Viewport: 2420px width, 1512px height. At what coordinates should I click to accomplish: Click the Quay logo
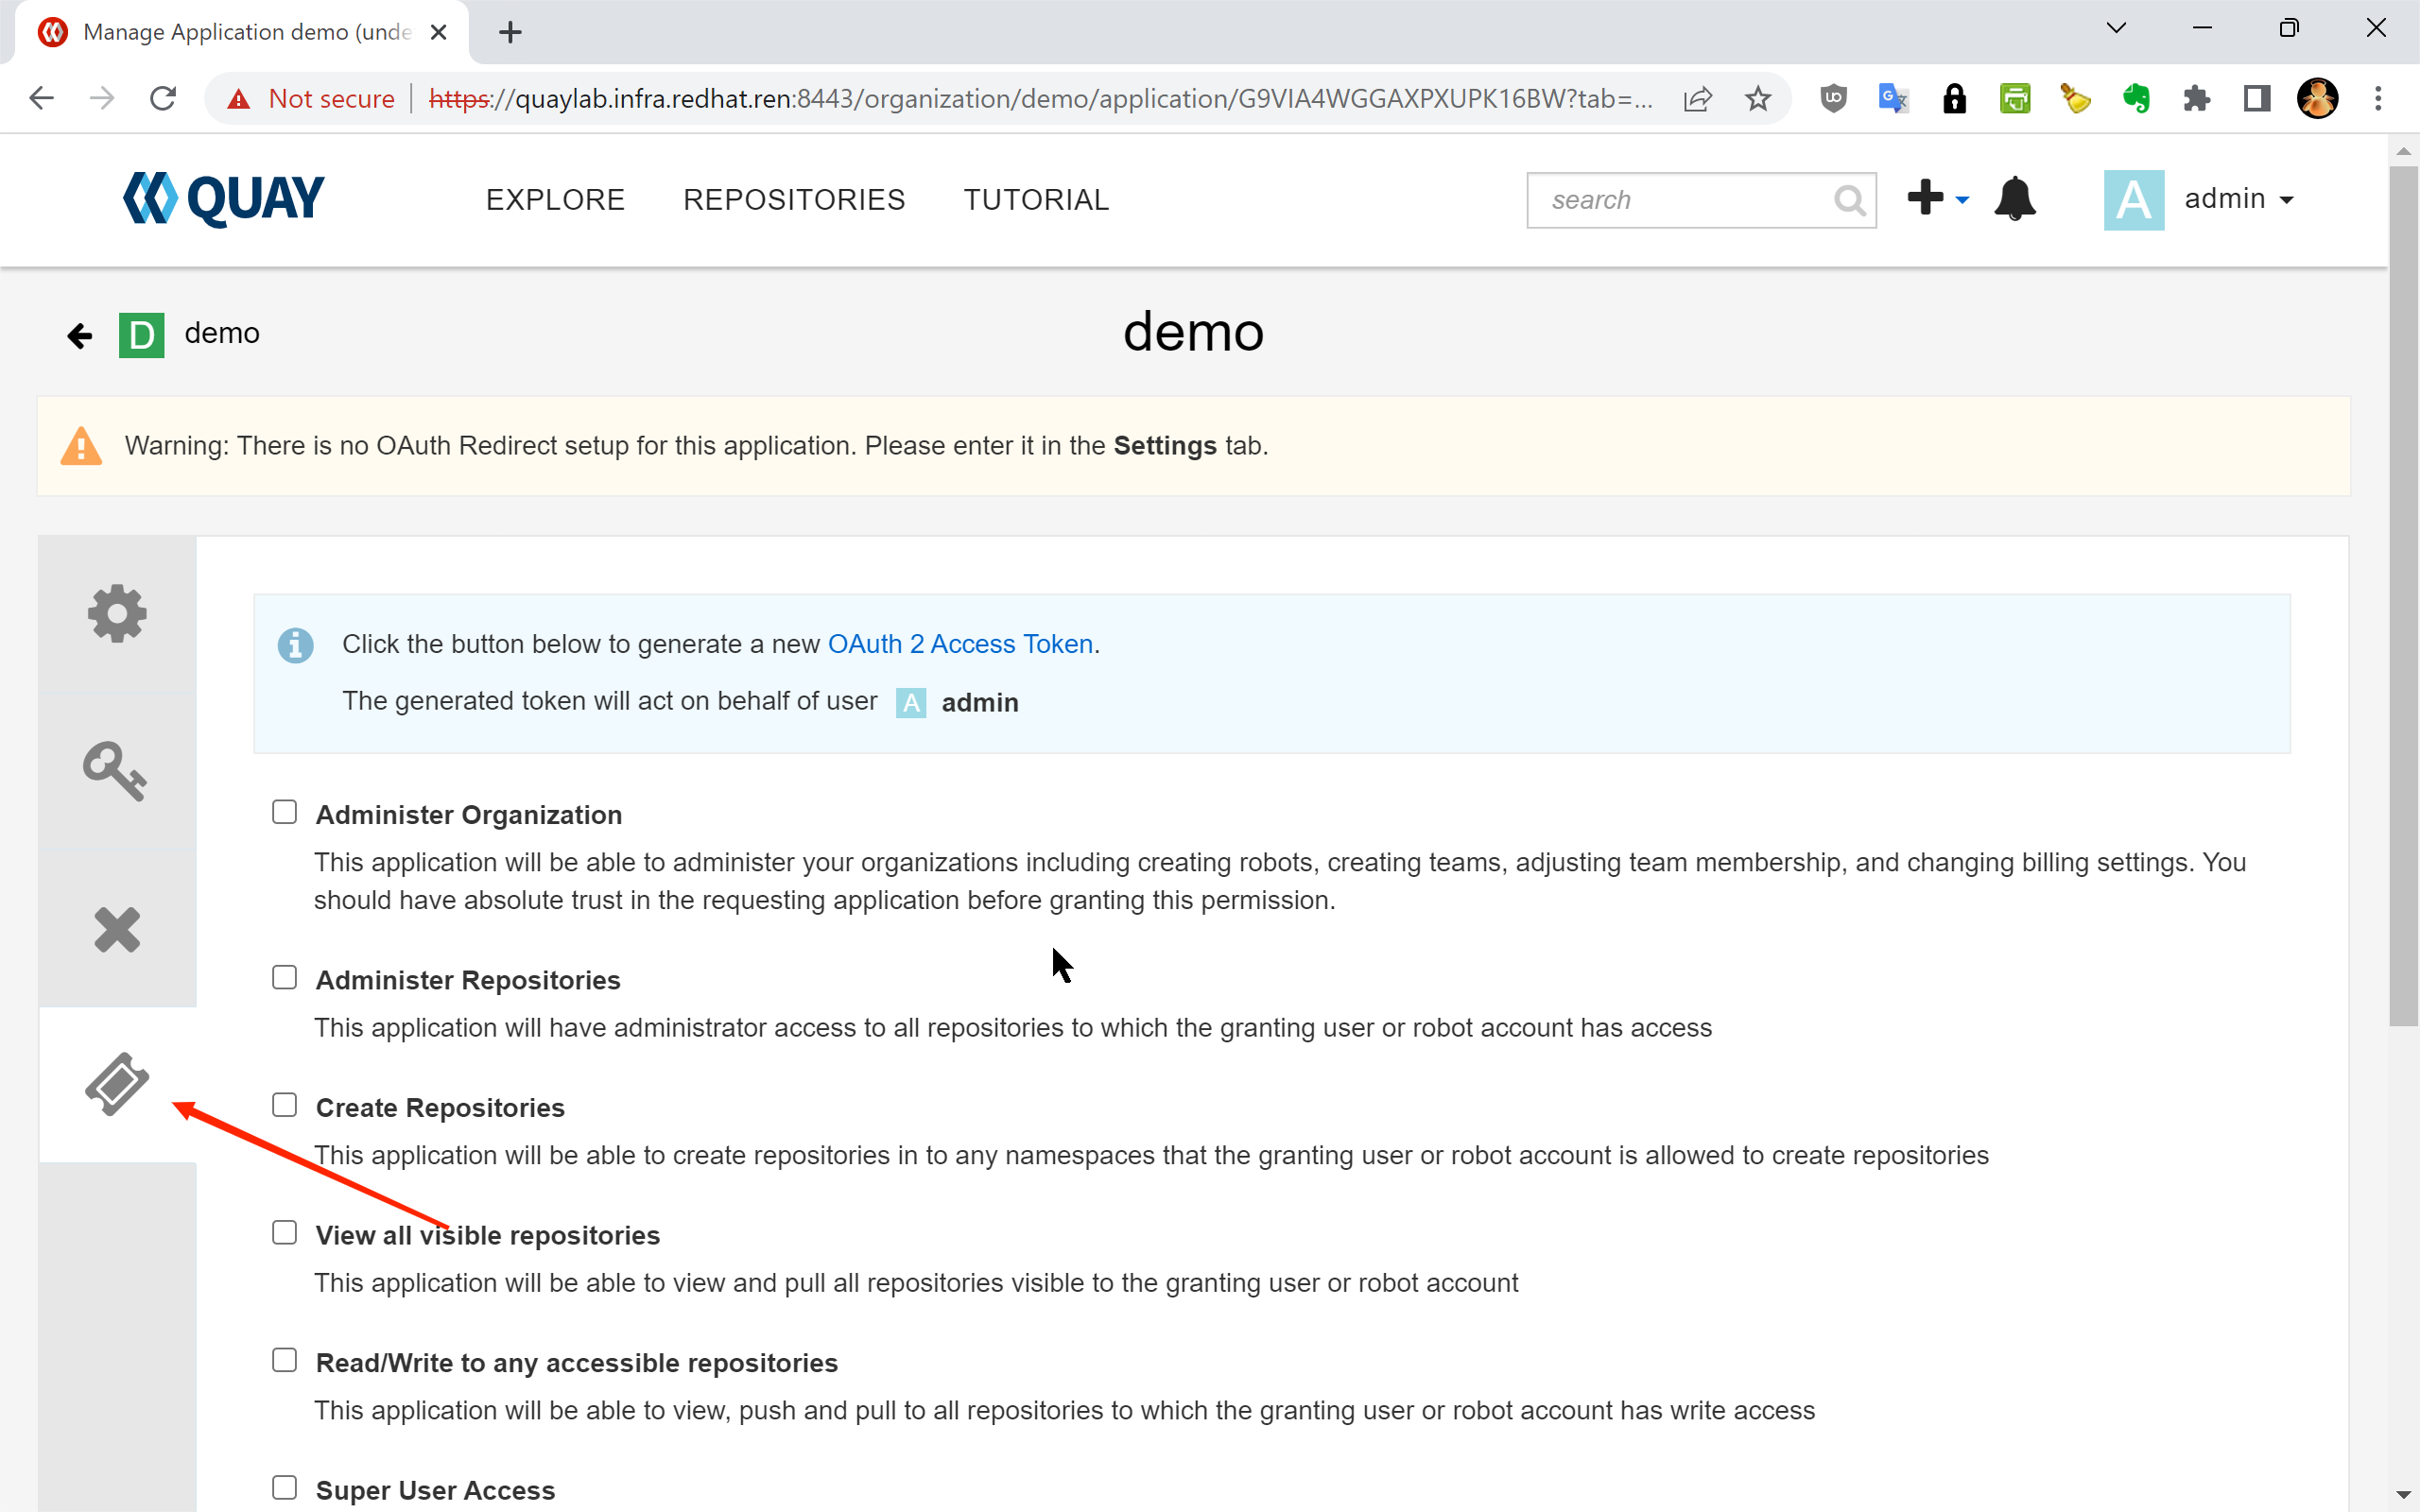(224, 199)
